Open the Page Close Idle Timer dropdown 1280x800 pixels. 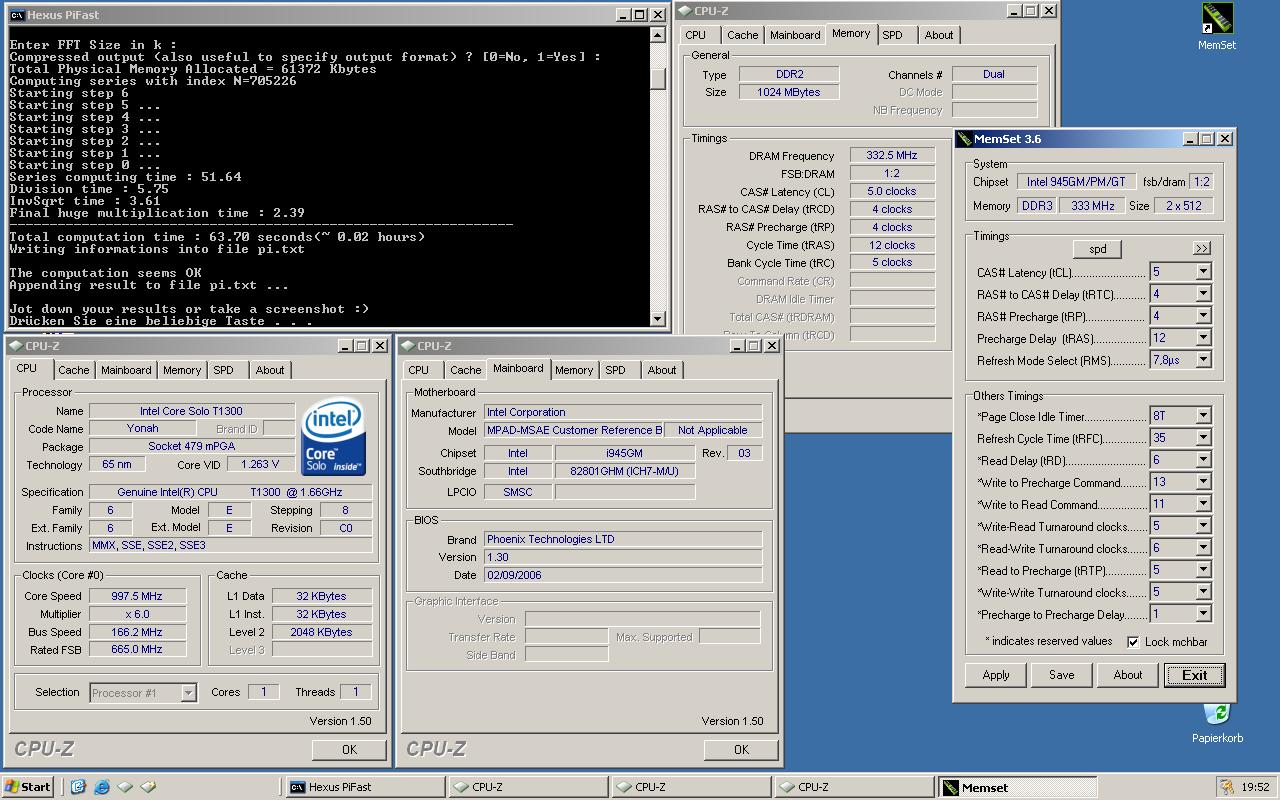pyautogui.click(x=1203, y=416)
